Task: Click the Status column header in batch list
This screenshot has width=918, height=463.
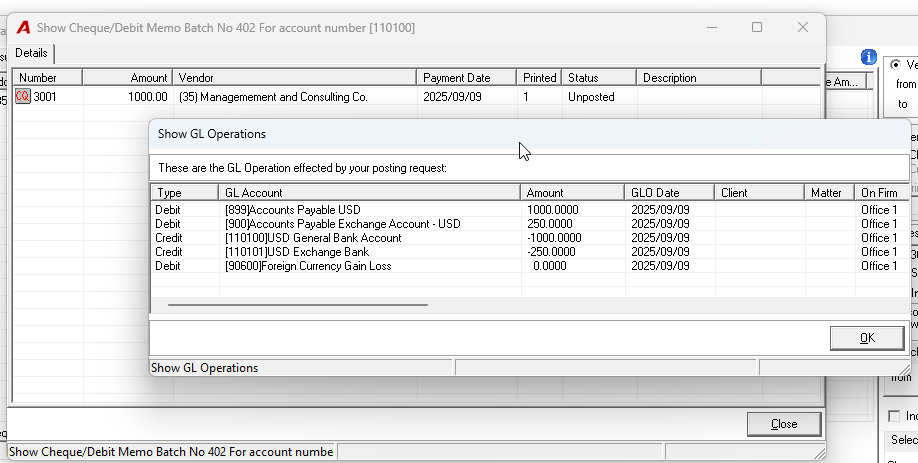Action: pyautogui.click(x=599, y=78)
